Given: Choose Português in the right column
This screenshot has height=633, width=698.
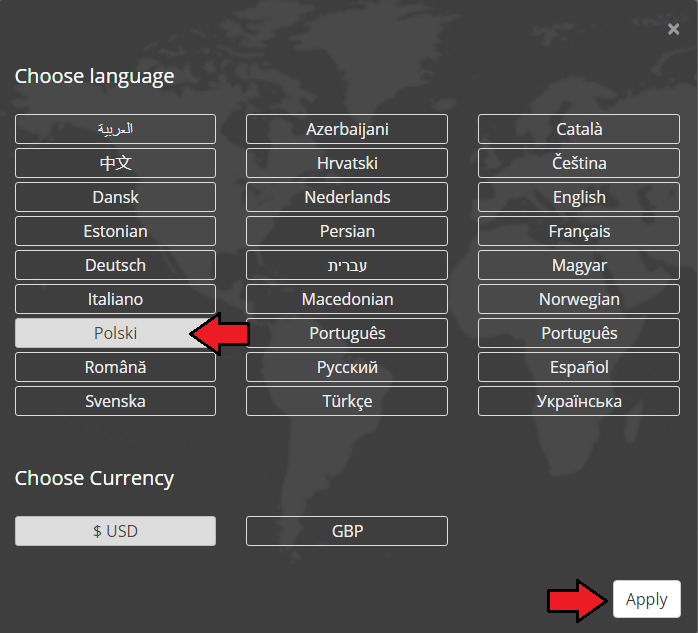Looking at the screenshot, I should click(579, 333).
